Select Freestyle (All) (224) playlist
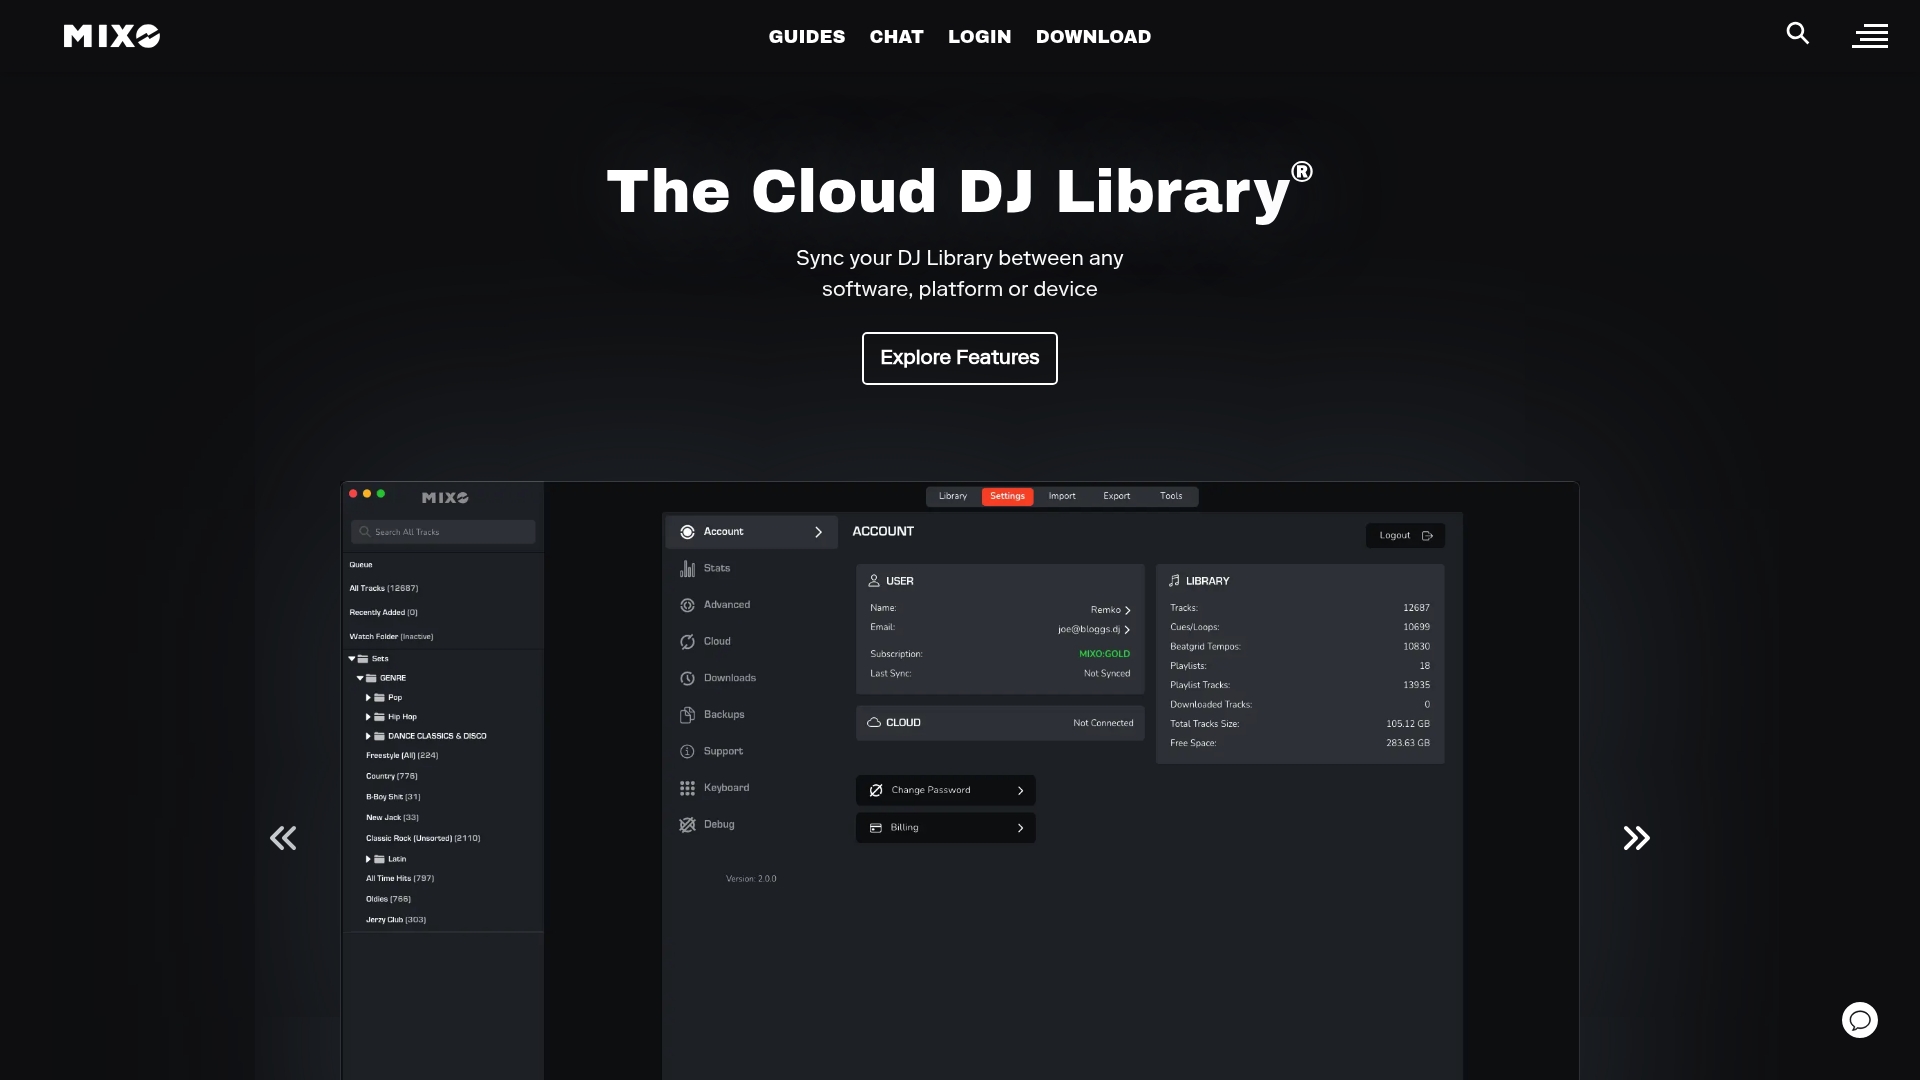Image resolution: width=1920 pixels, height=1080 pixels. click(x=402, y=756)
